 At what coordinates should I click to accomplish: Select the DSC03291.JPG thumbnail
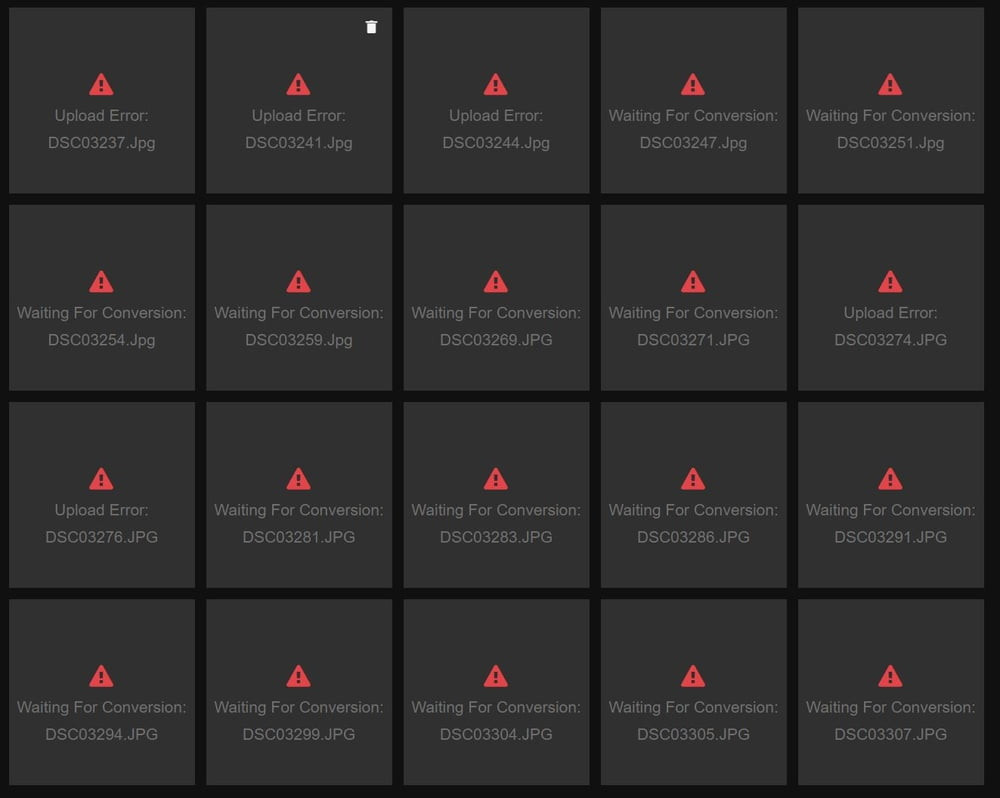point(890,494)
